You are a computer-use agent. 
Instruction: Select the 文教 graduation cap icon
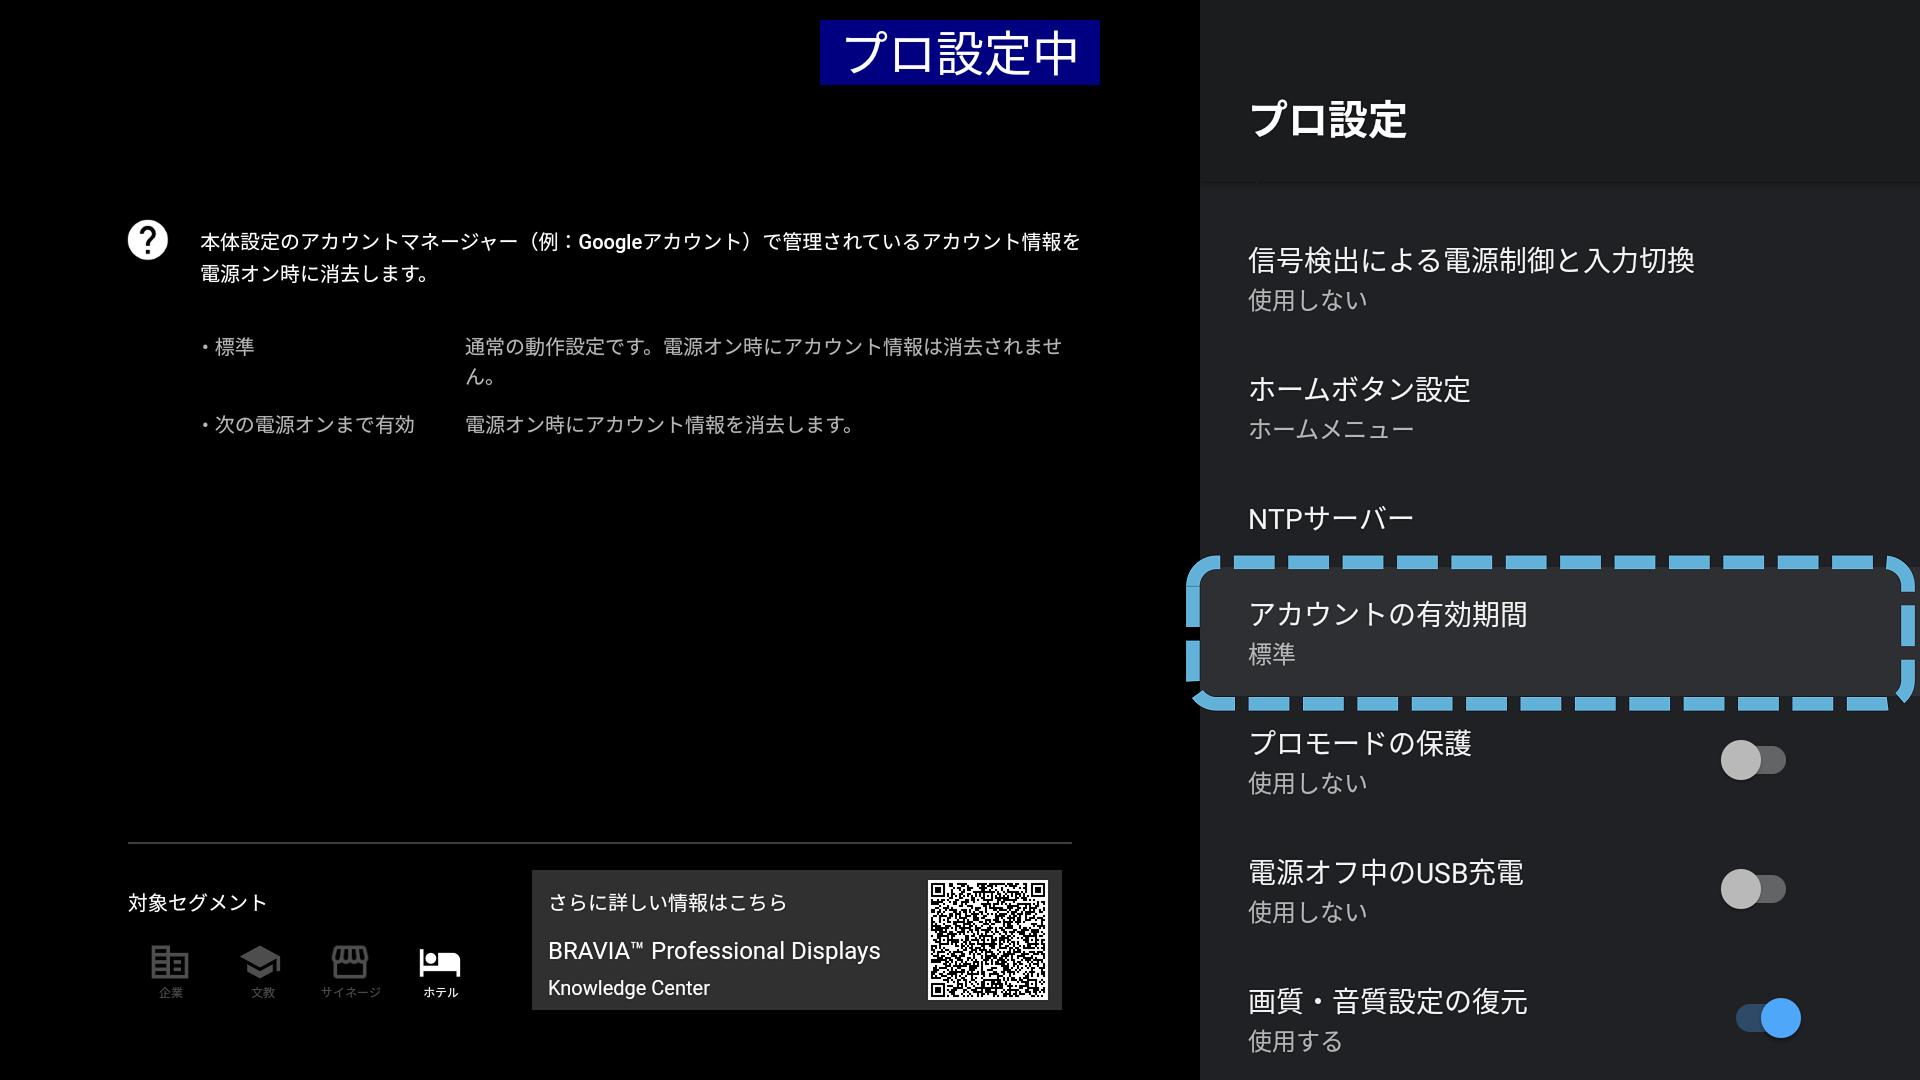click(x=261, y=963)
